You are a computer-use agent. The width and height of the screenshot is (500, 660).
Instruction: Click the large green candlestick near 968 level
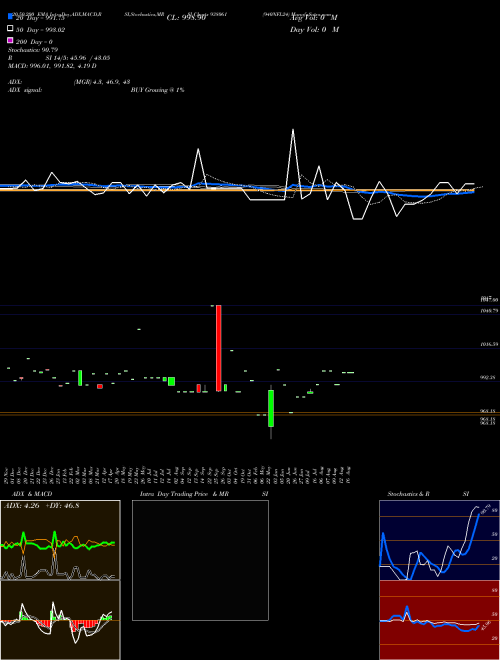[x=271, y=408]
